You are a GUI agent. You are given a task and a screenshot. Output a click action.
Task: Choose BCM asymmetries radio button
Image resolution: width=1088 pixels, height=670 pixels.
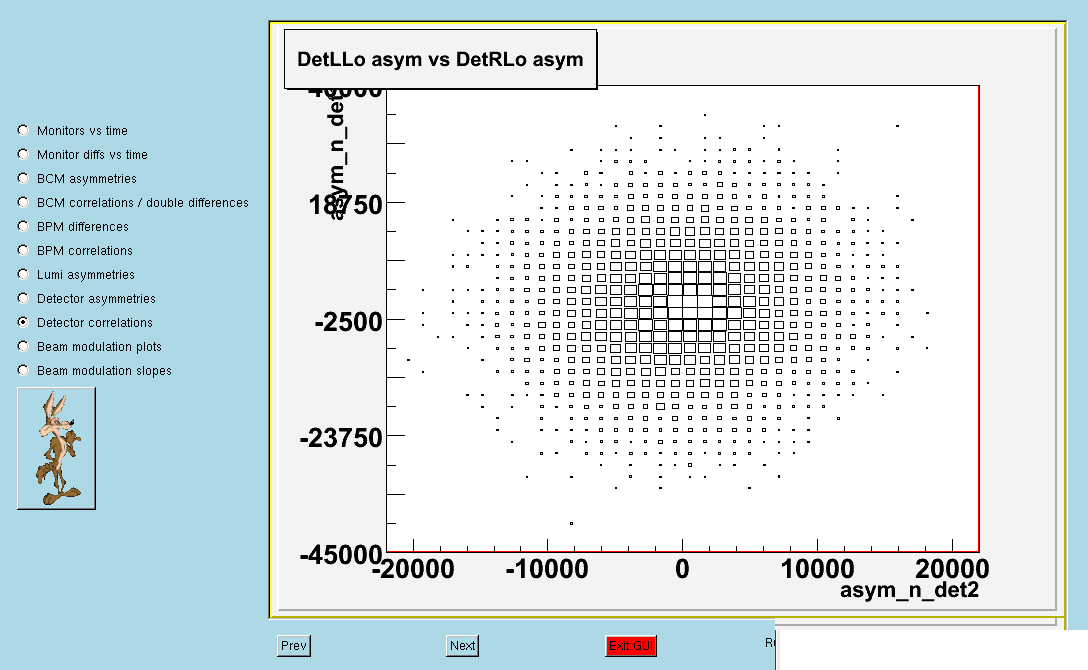(24, 178)
